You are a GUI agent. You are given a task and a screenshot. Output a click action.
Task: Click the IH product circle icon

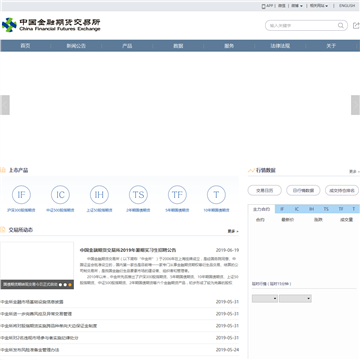(x=99, y=195)
